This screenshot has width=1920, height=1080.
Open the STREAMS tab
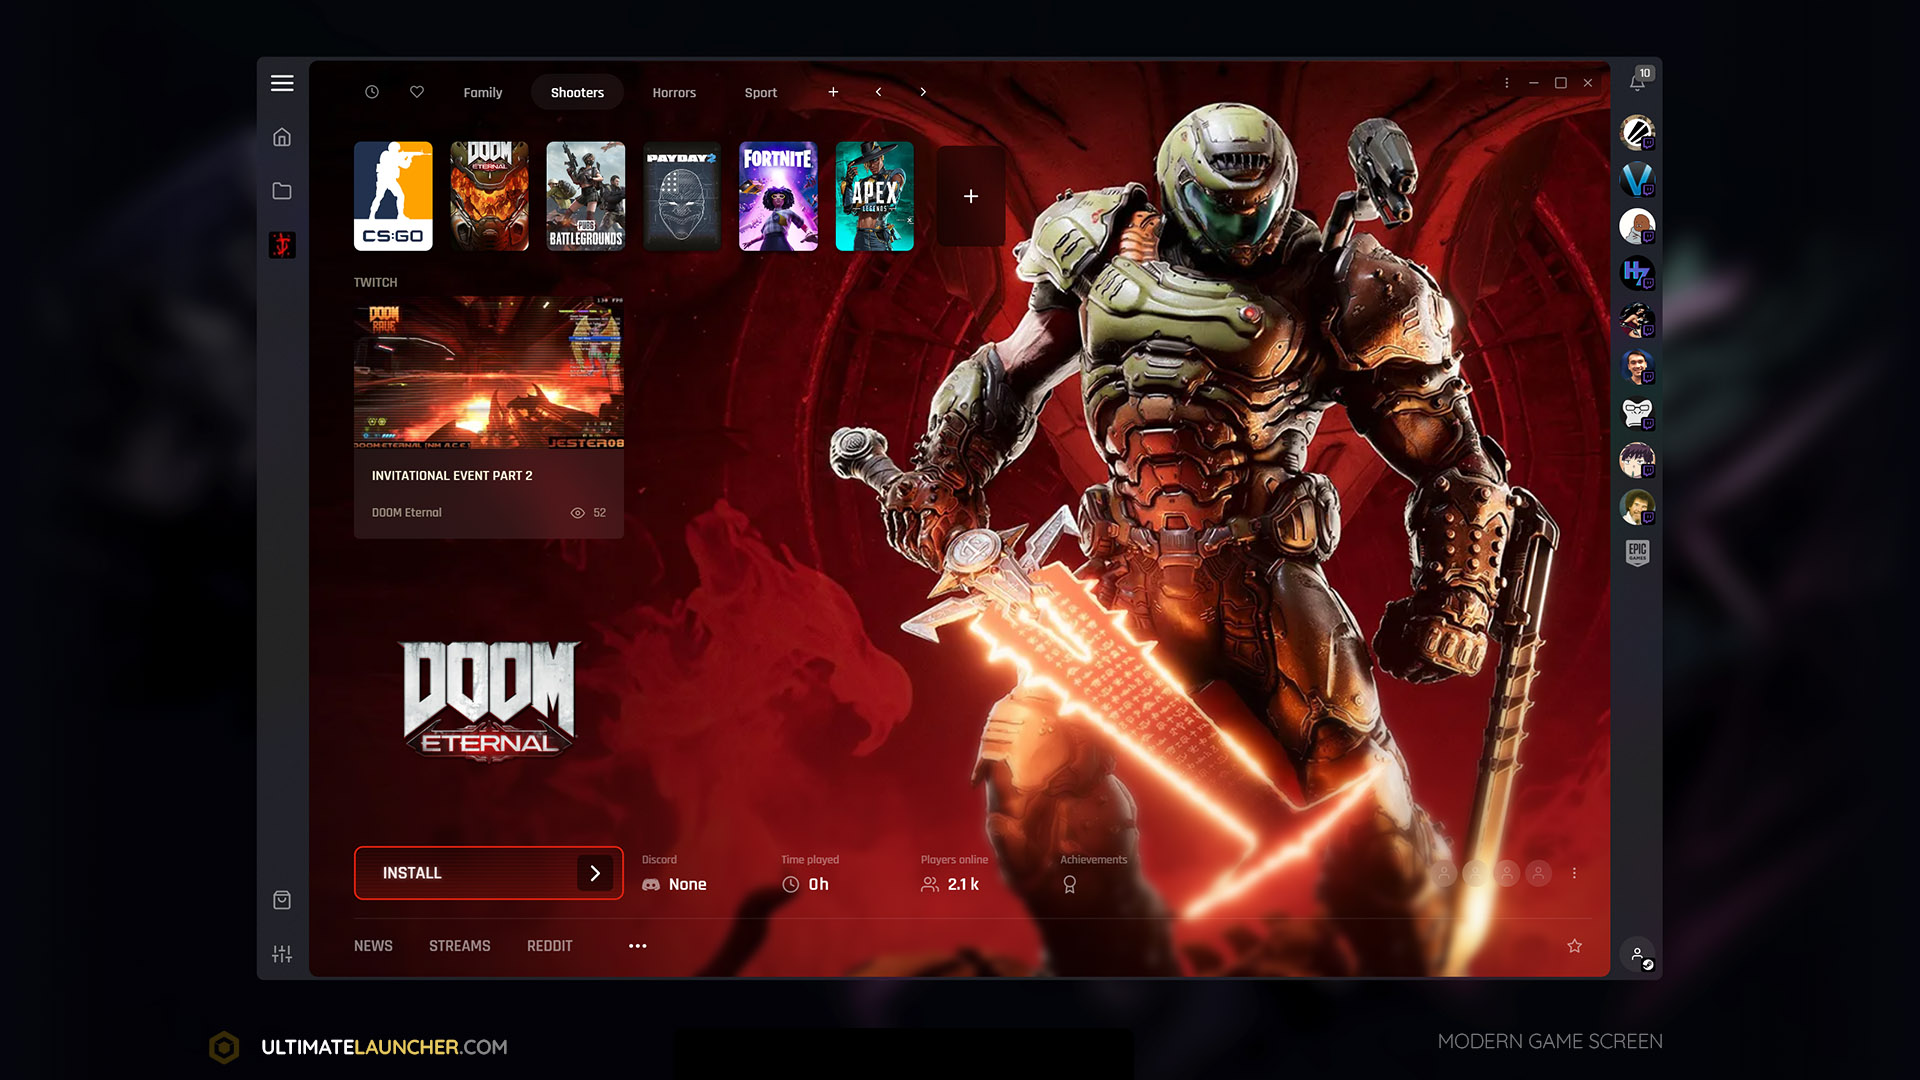click(460, 946)
